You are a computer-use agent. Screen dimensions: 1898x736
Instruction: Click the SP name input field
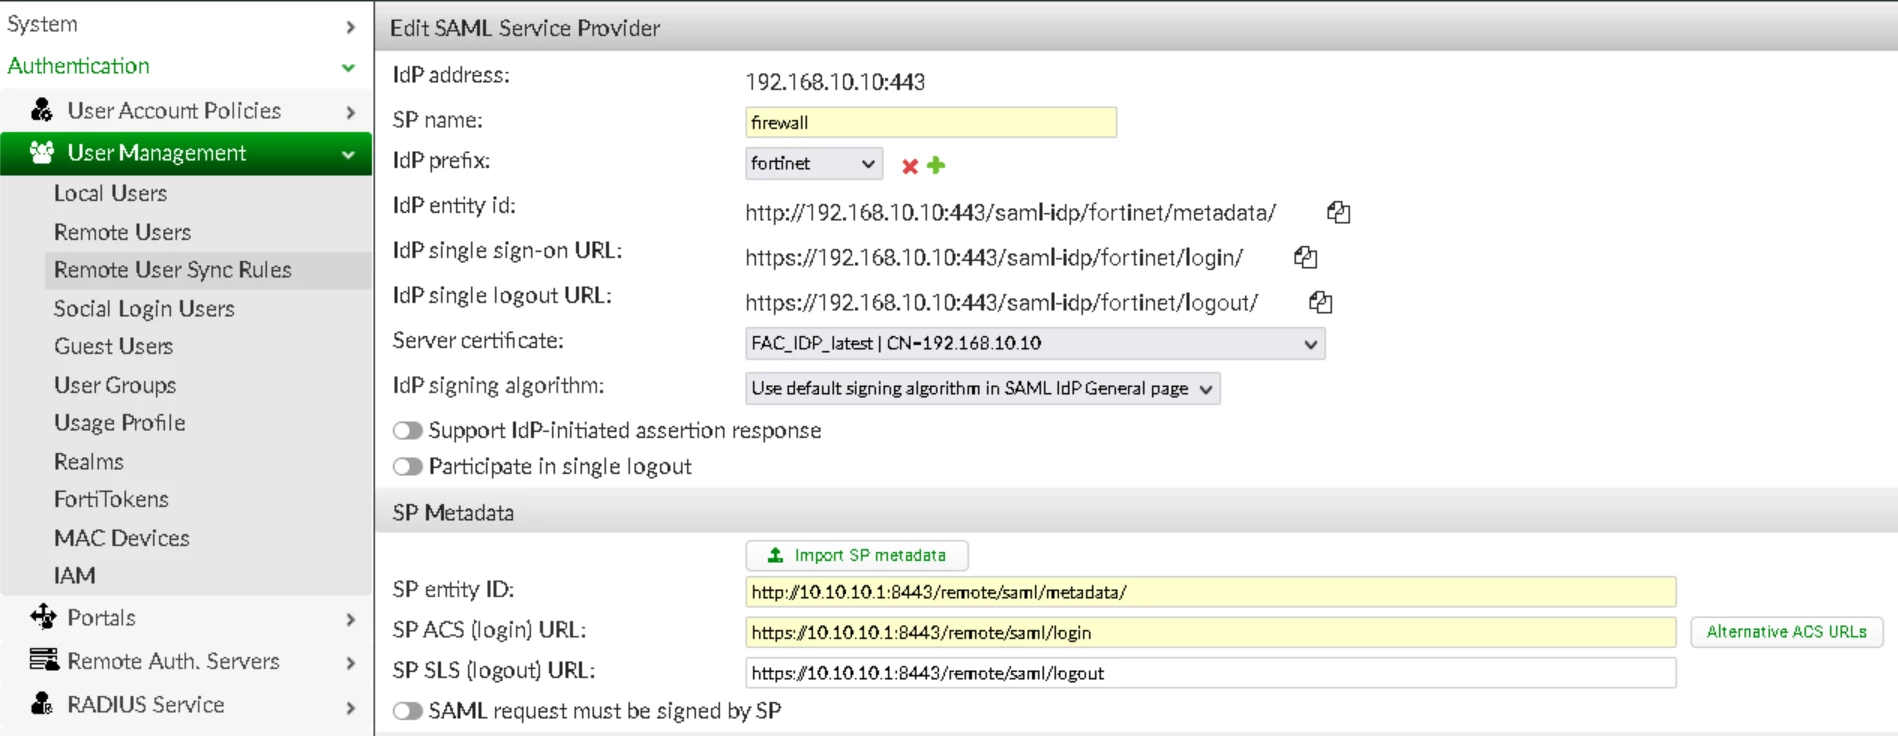(x=931, y=122)
